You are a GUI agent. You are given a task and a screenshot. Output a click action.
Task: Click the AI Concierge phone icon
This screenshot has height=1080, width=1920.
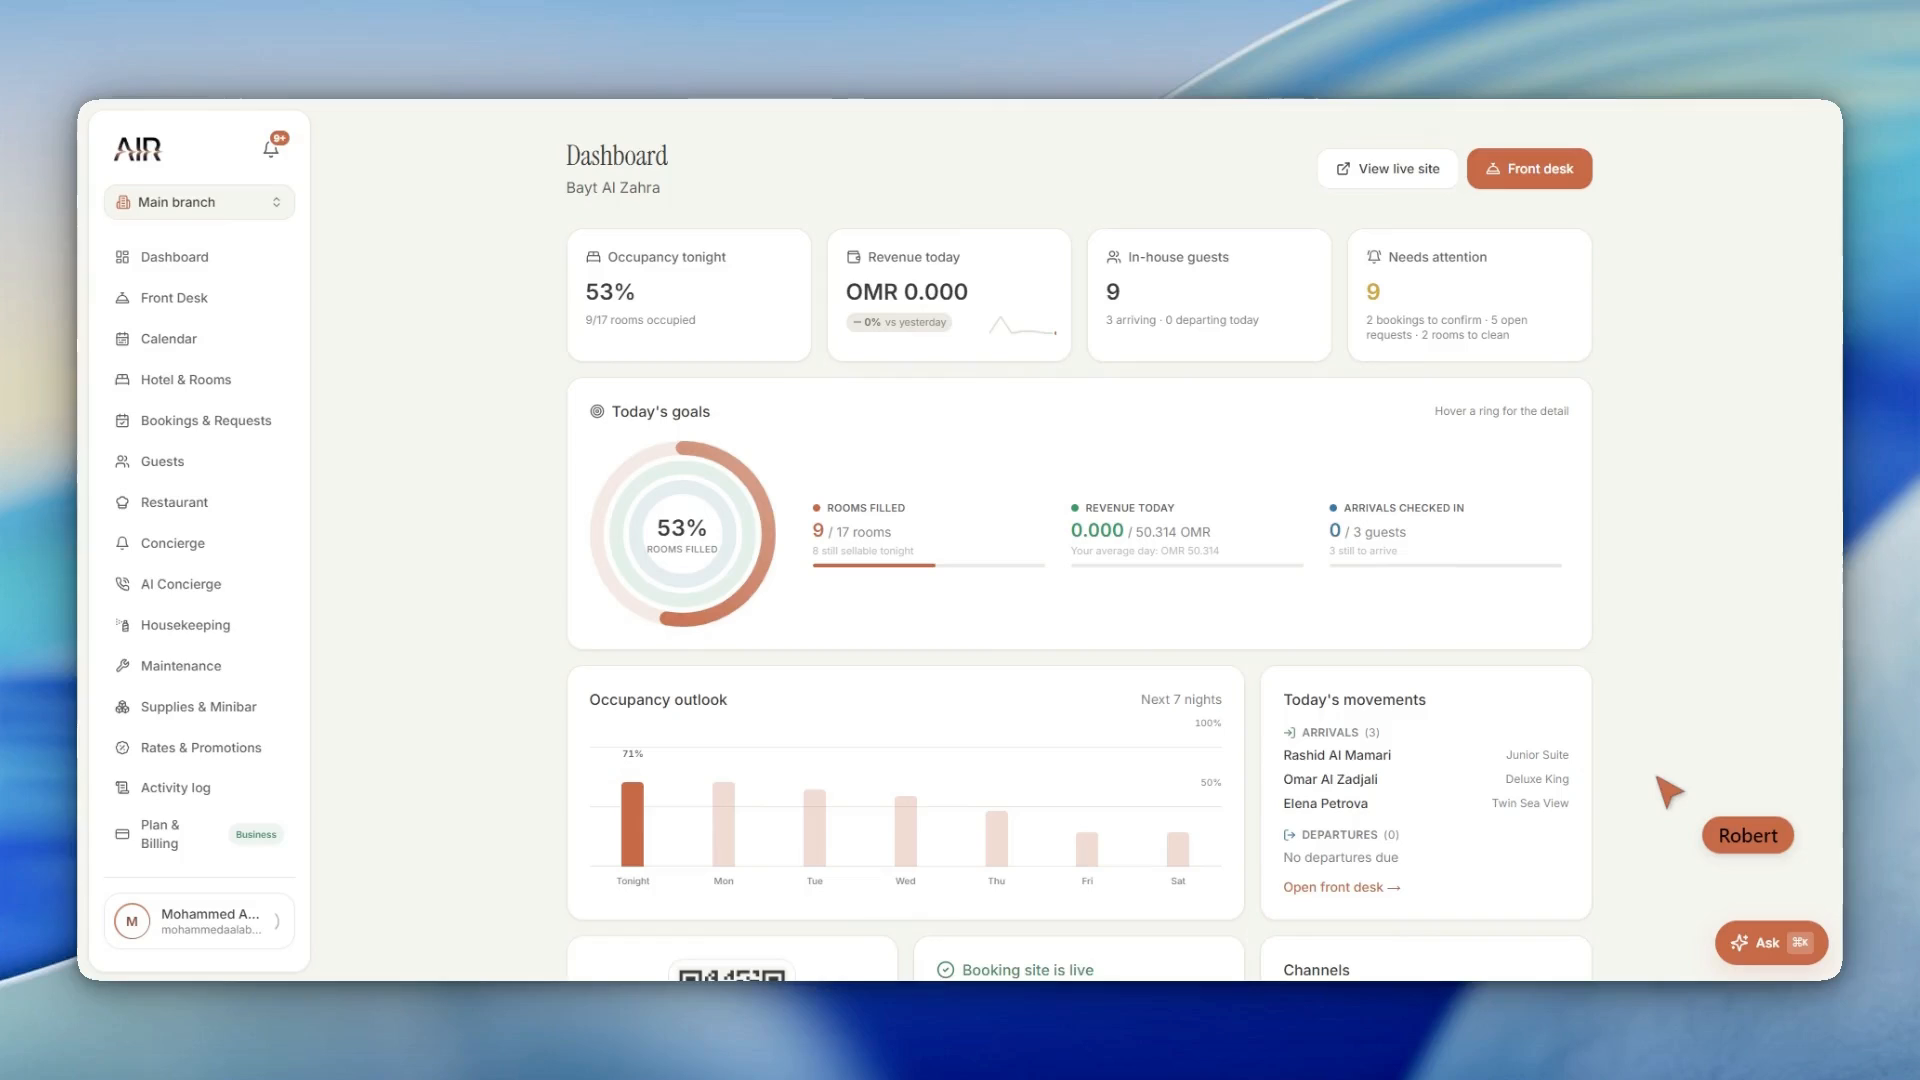122,584
